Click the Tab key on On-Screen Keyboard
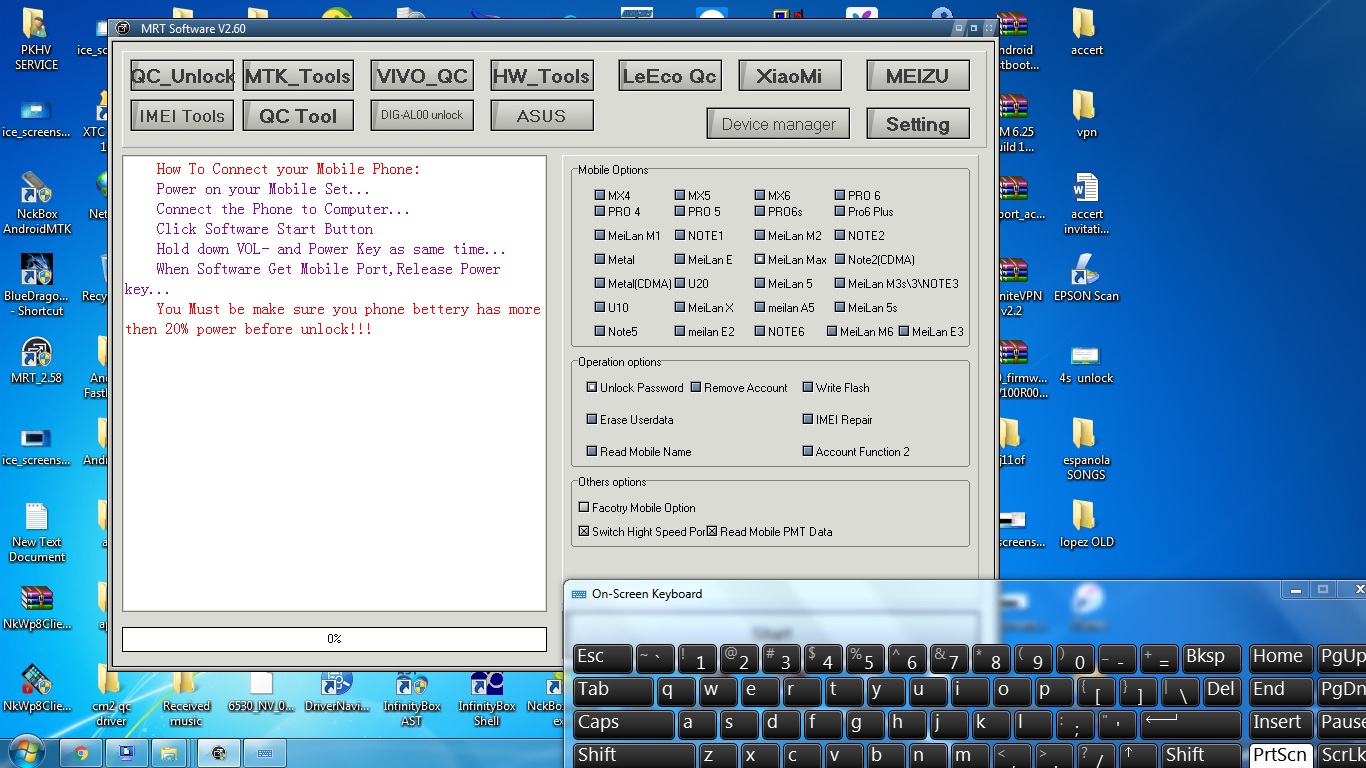Screen dimensions: 1366x768 tap(613, 690)
